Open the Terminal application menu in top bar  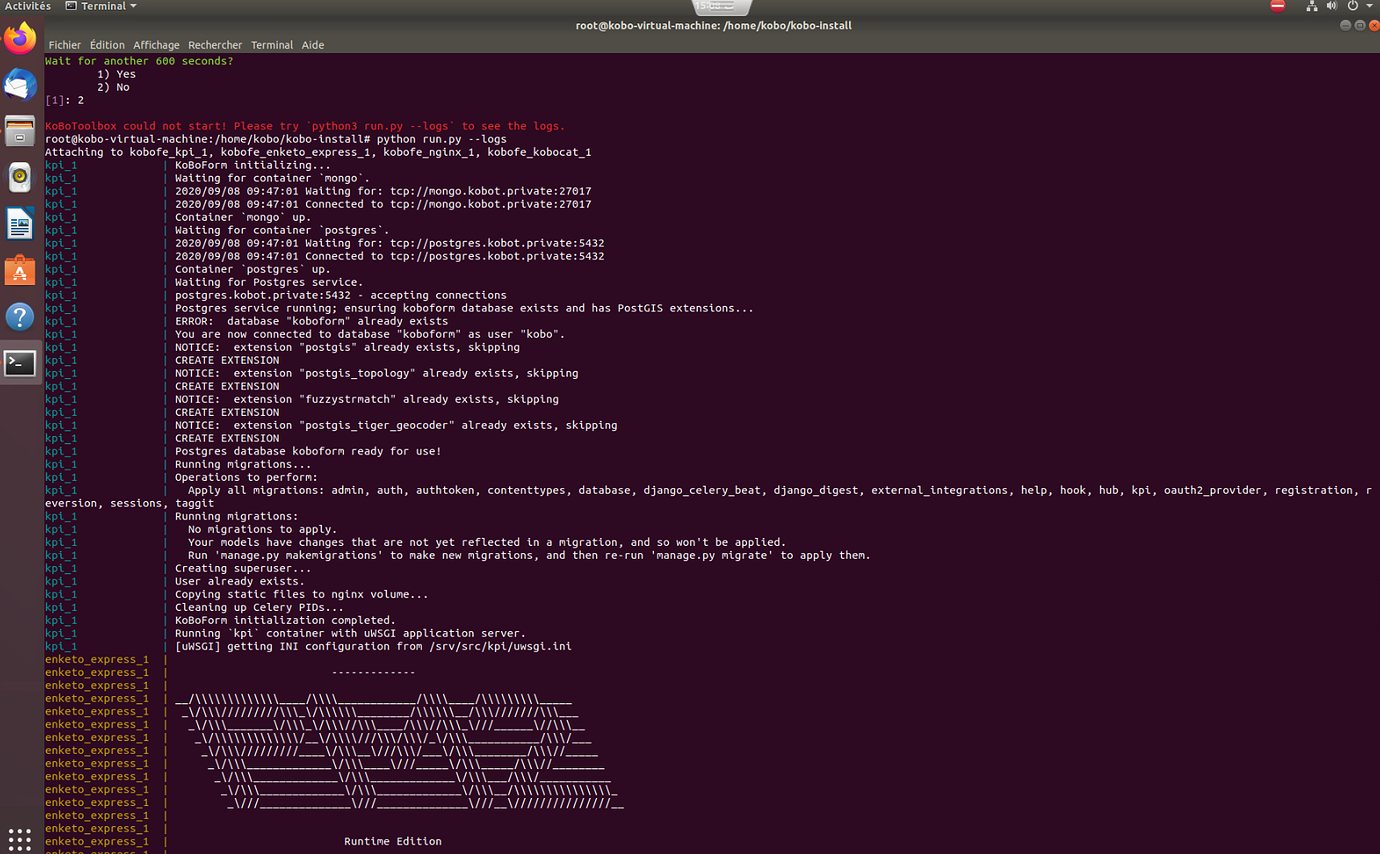[99, 6]
